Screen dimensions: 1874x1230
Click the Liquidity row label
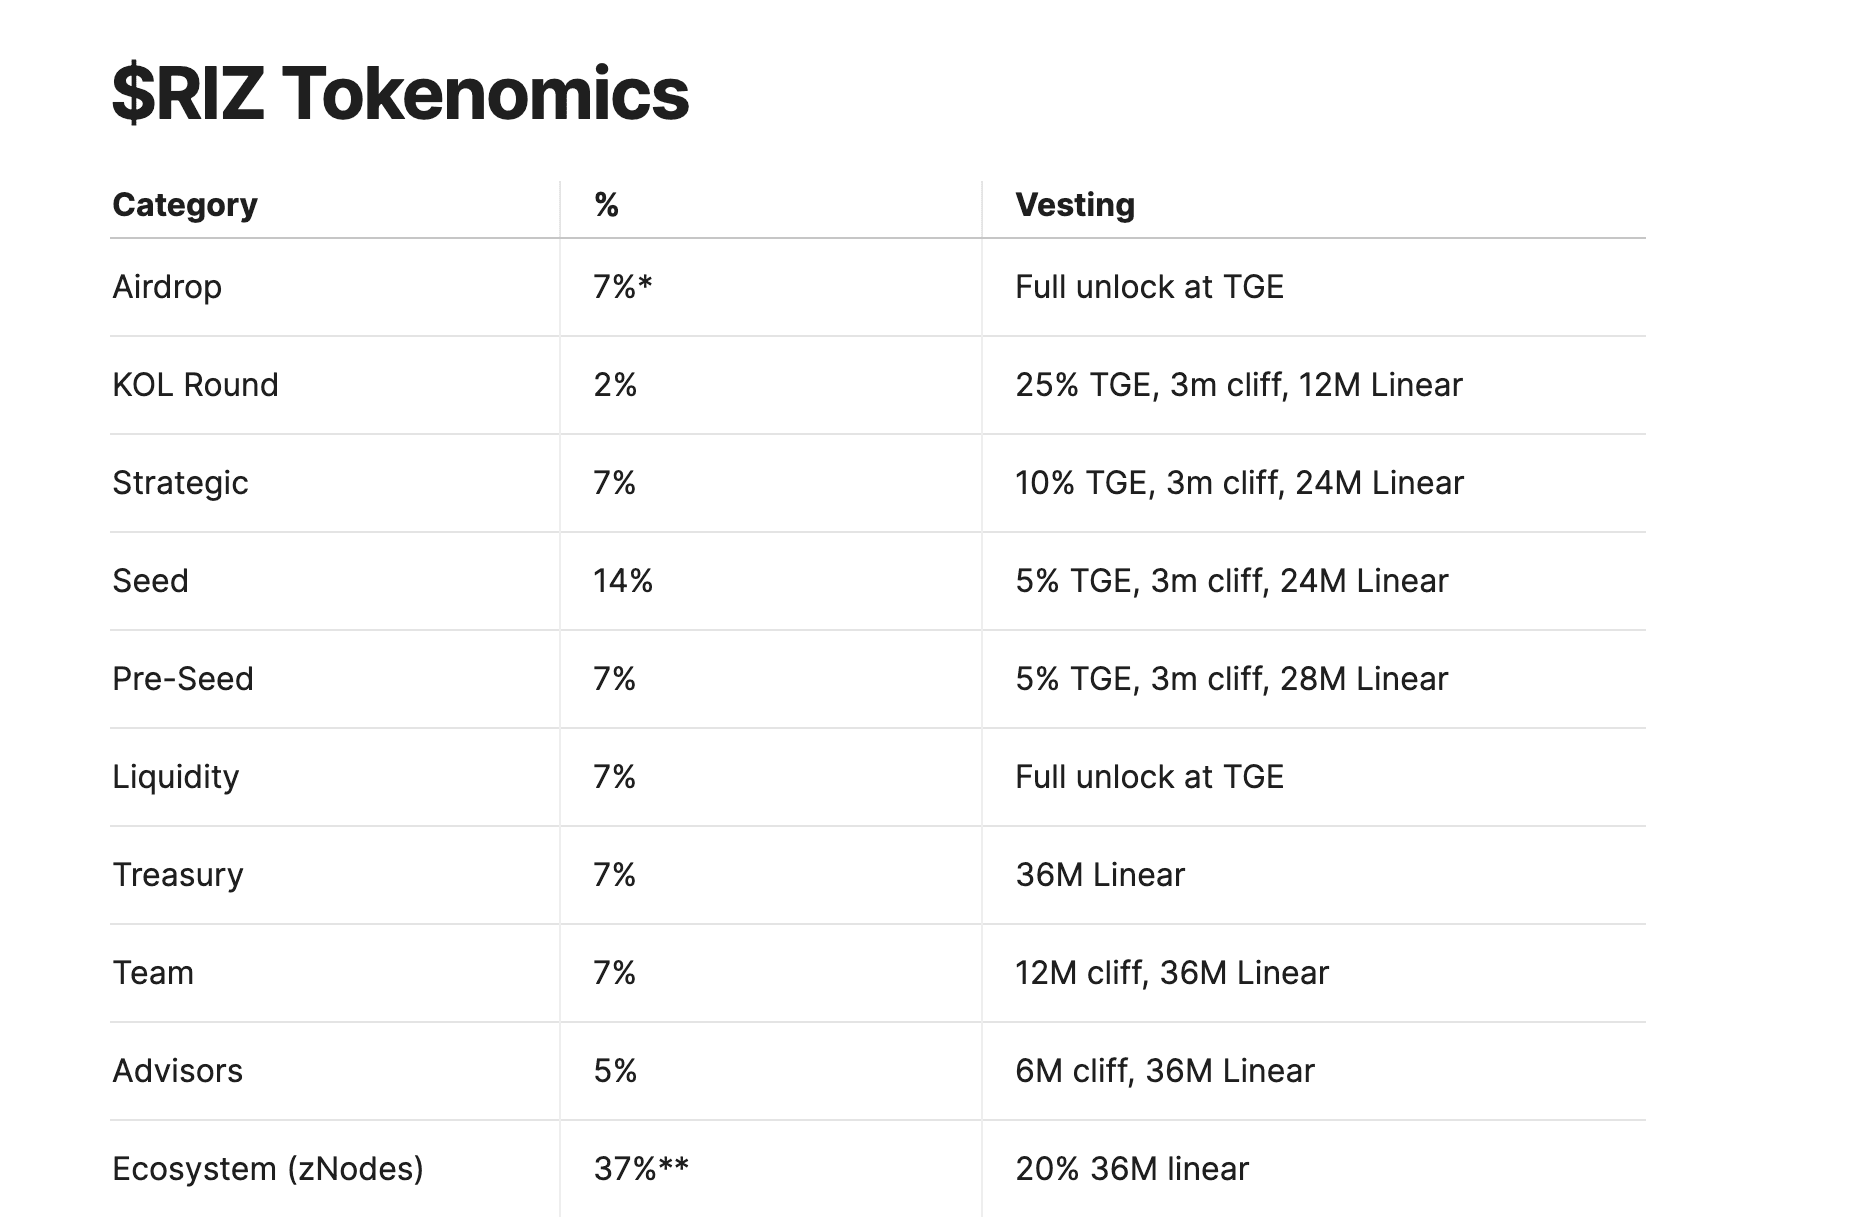tap(176, 777)
